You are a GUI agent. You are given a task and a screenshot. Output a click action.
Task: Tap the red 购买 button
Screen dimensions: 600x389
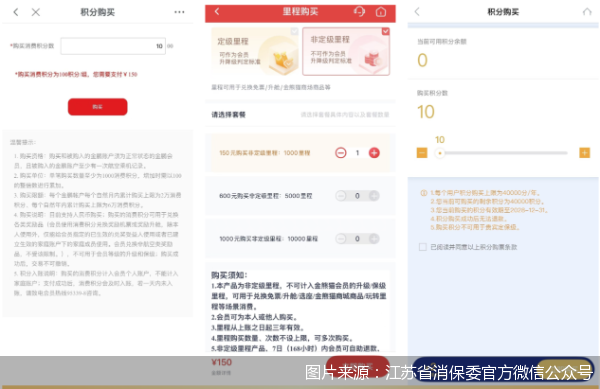click(x=98, y=107)
